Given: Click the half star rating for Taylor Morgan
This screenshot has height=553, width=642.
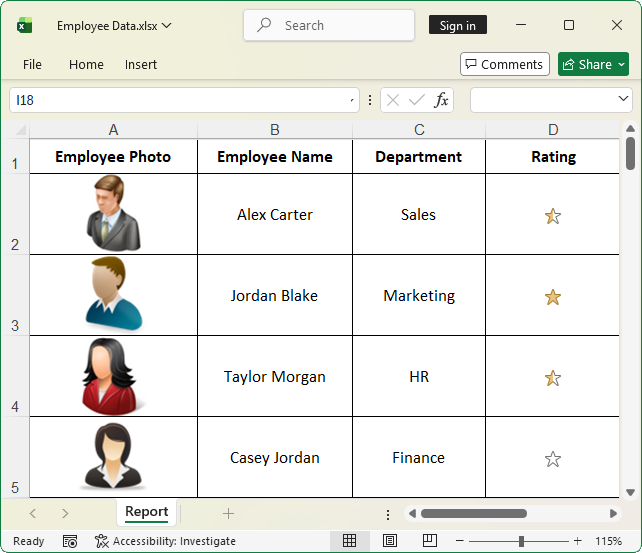Looking at the screenshot, I should [553, 378].
